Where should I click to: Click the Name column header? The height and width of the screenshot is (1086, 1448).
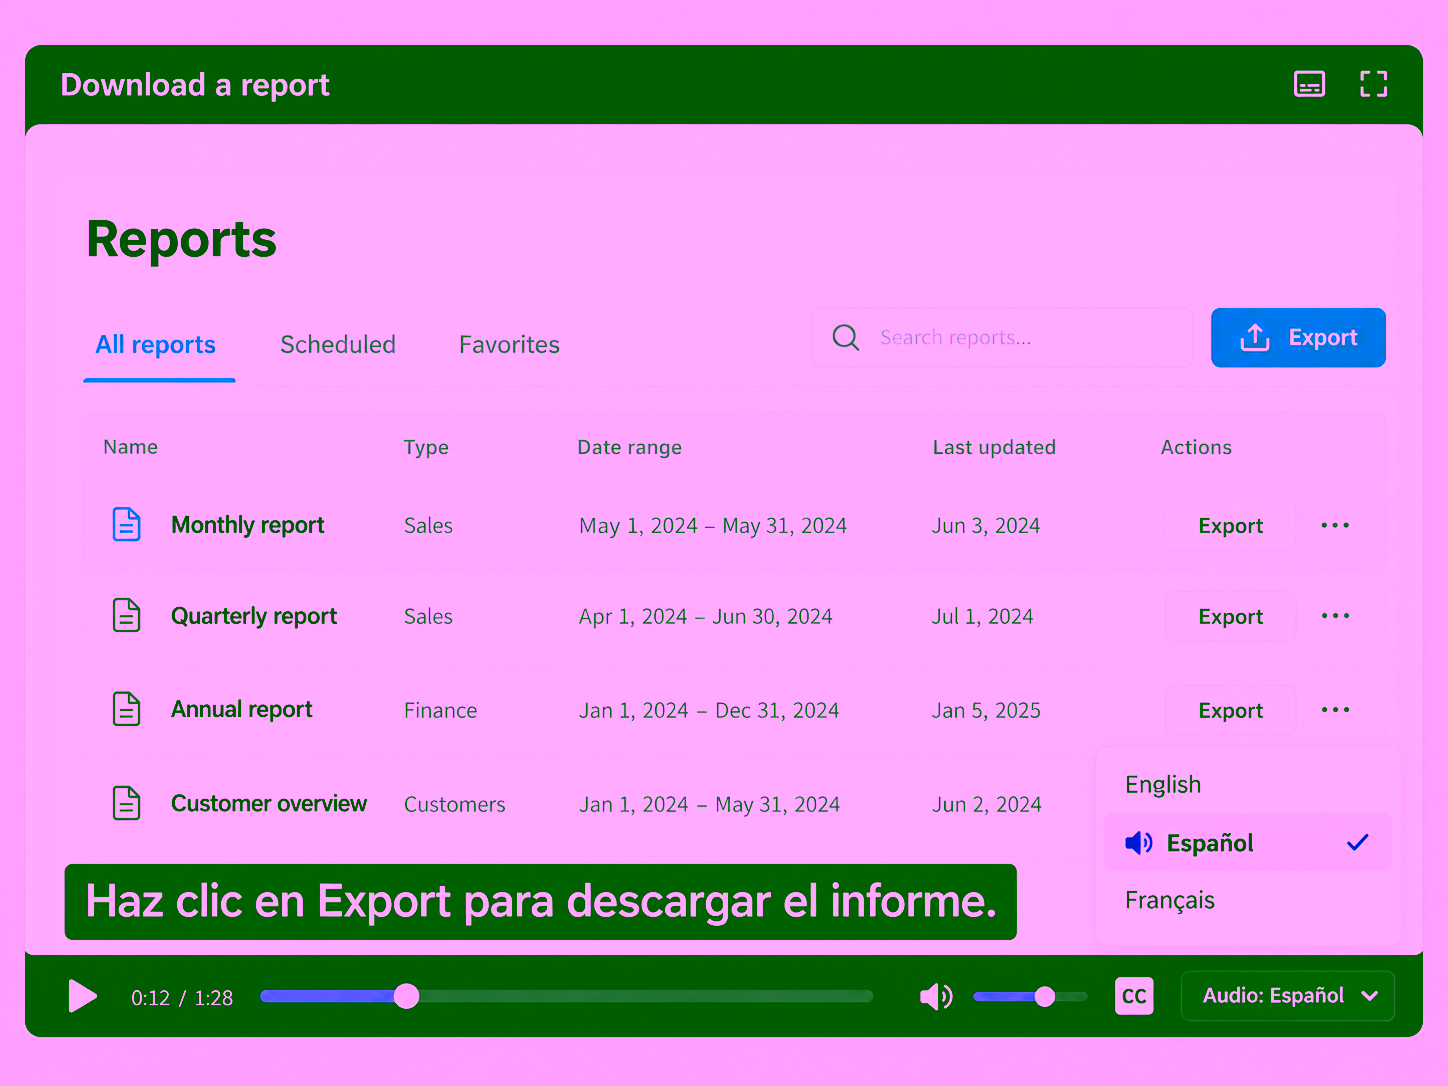[x=131, y=447]
